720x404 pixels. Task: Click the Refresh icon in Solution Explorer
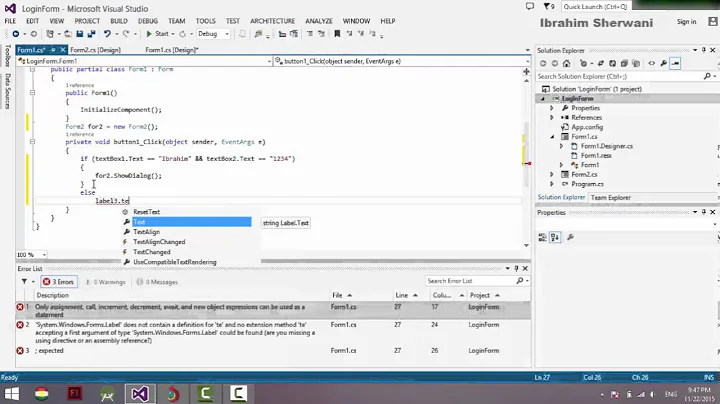(613, 63)
